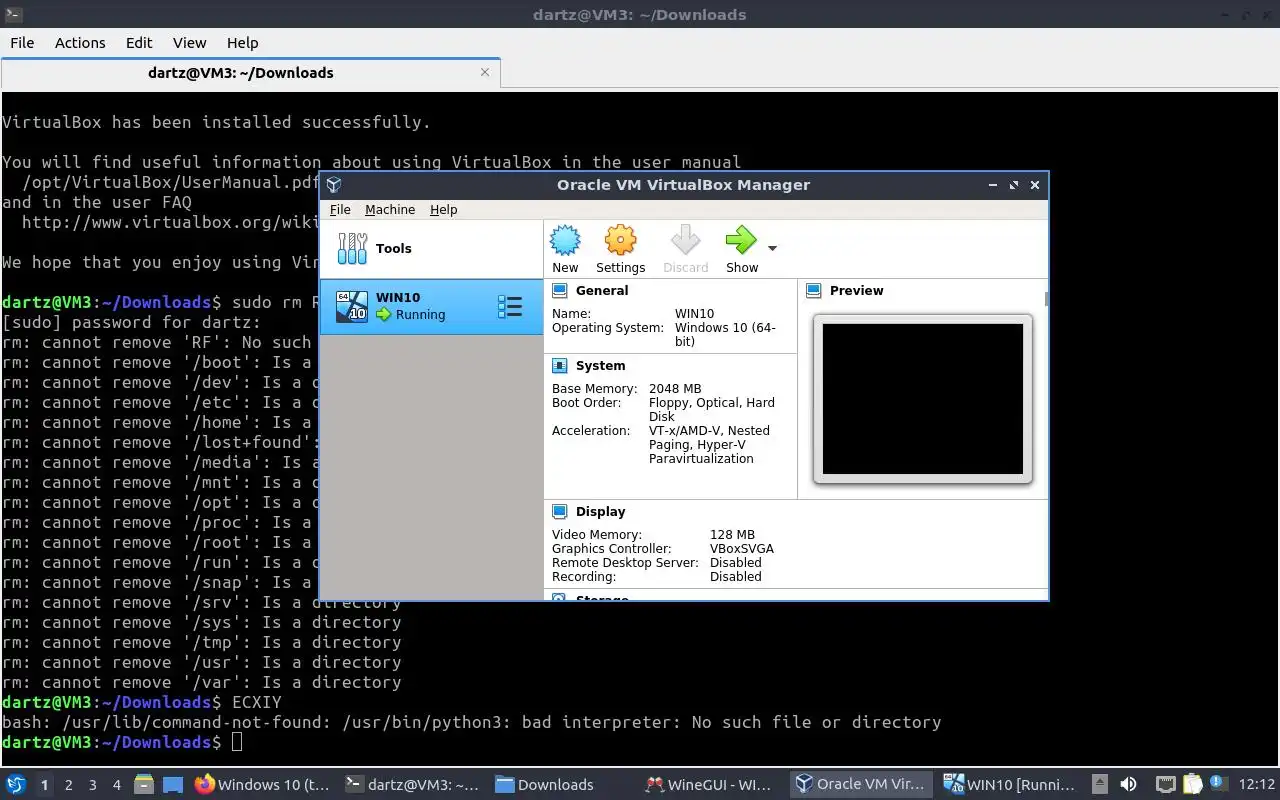The image size is (1280, 800).
Task: Select the Tools item in VirtualBox sidebar
Action: (x=431, y=248)
